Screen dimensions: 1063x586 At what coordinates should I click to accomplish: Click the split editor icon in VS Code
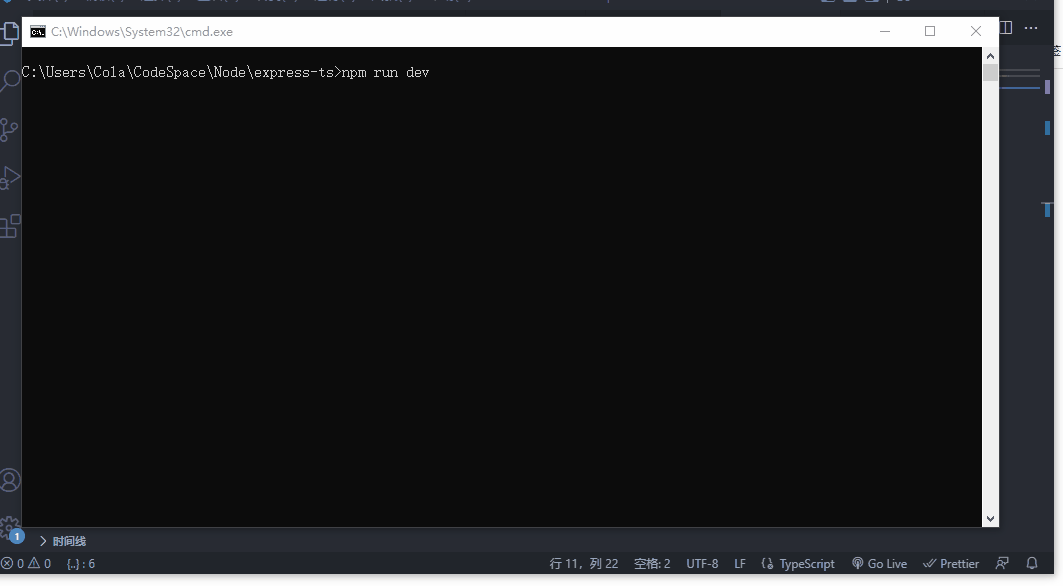pos(1006,28)
